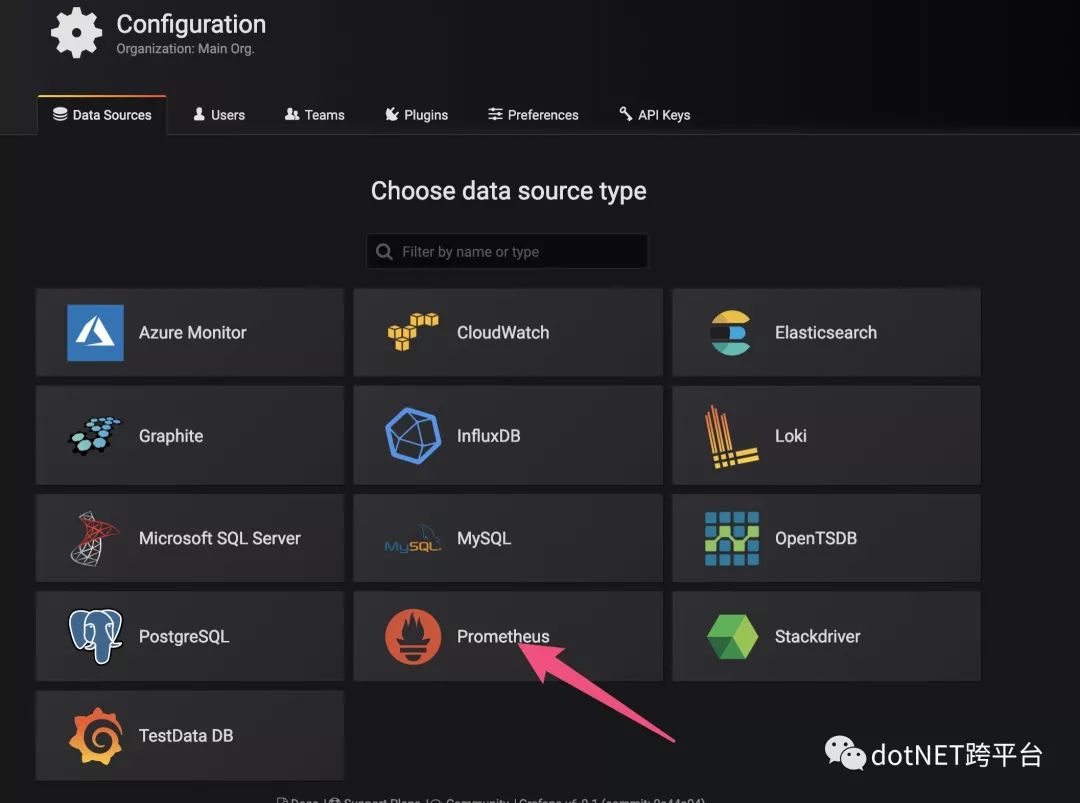1080x803 pixels.
Task: Focus the Filter by name or type field
Action: pos(506,251)
